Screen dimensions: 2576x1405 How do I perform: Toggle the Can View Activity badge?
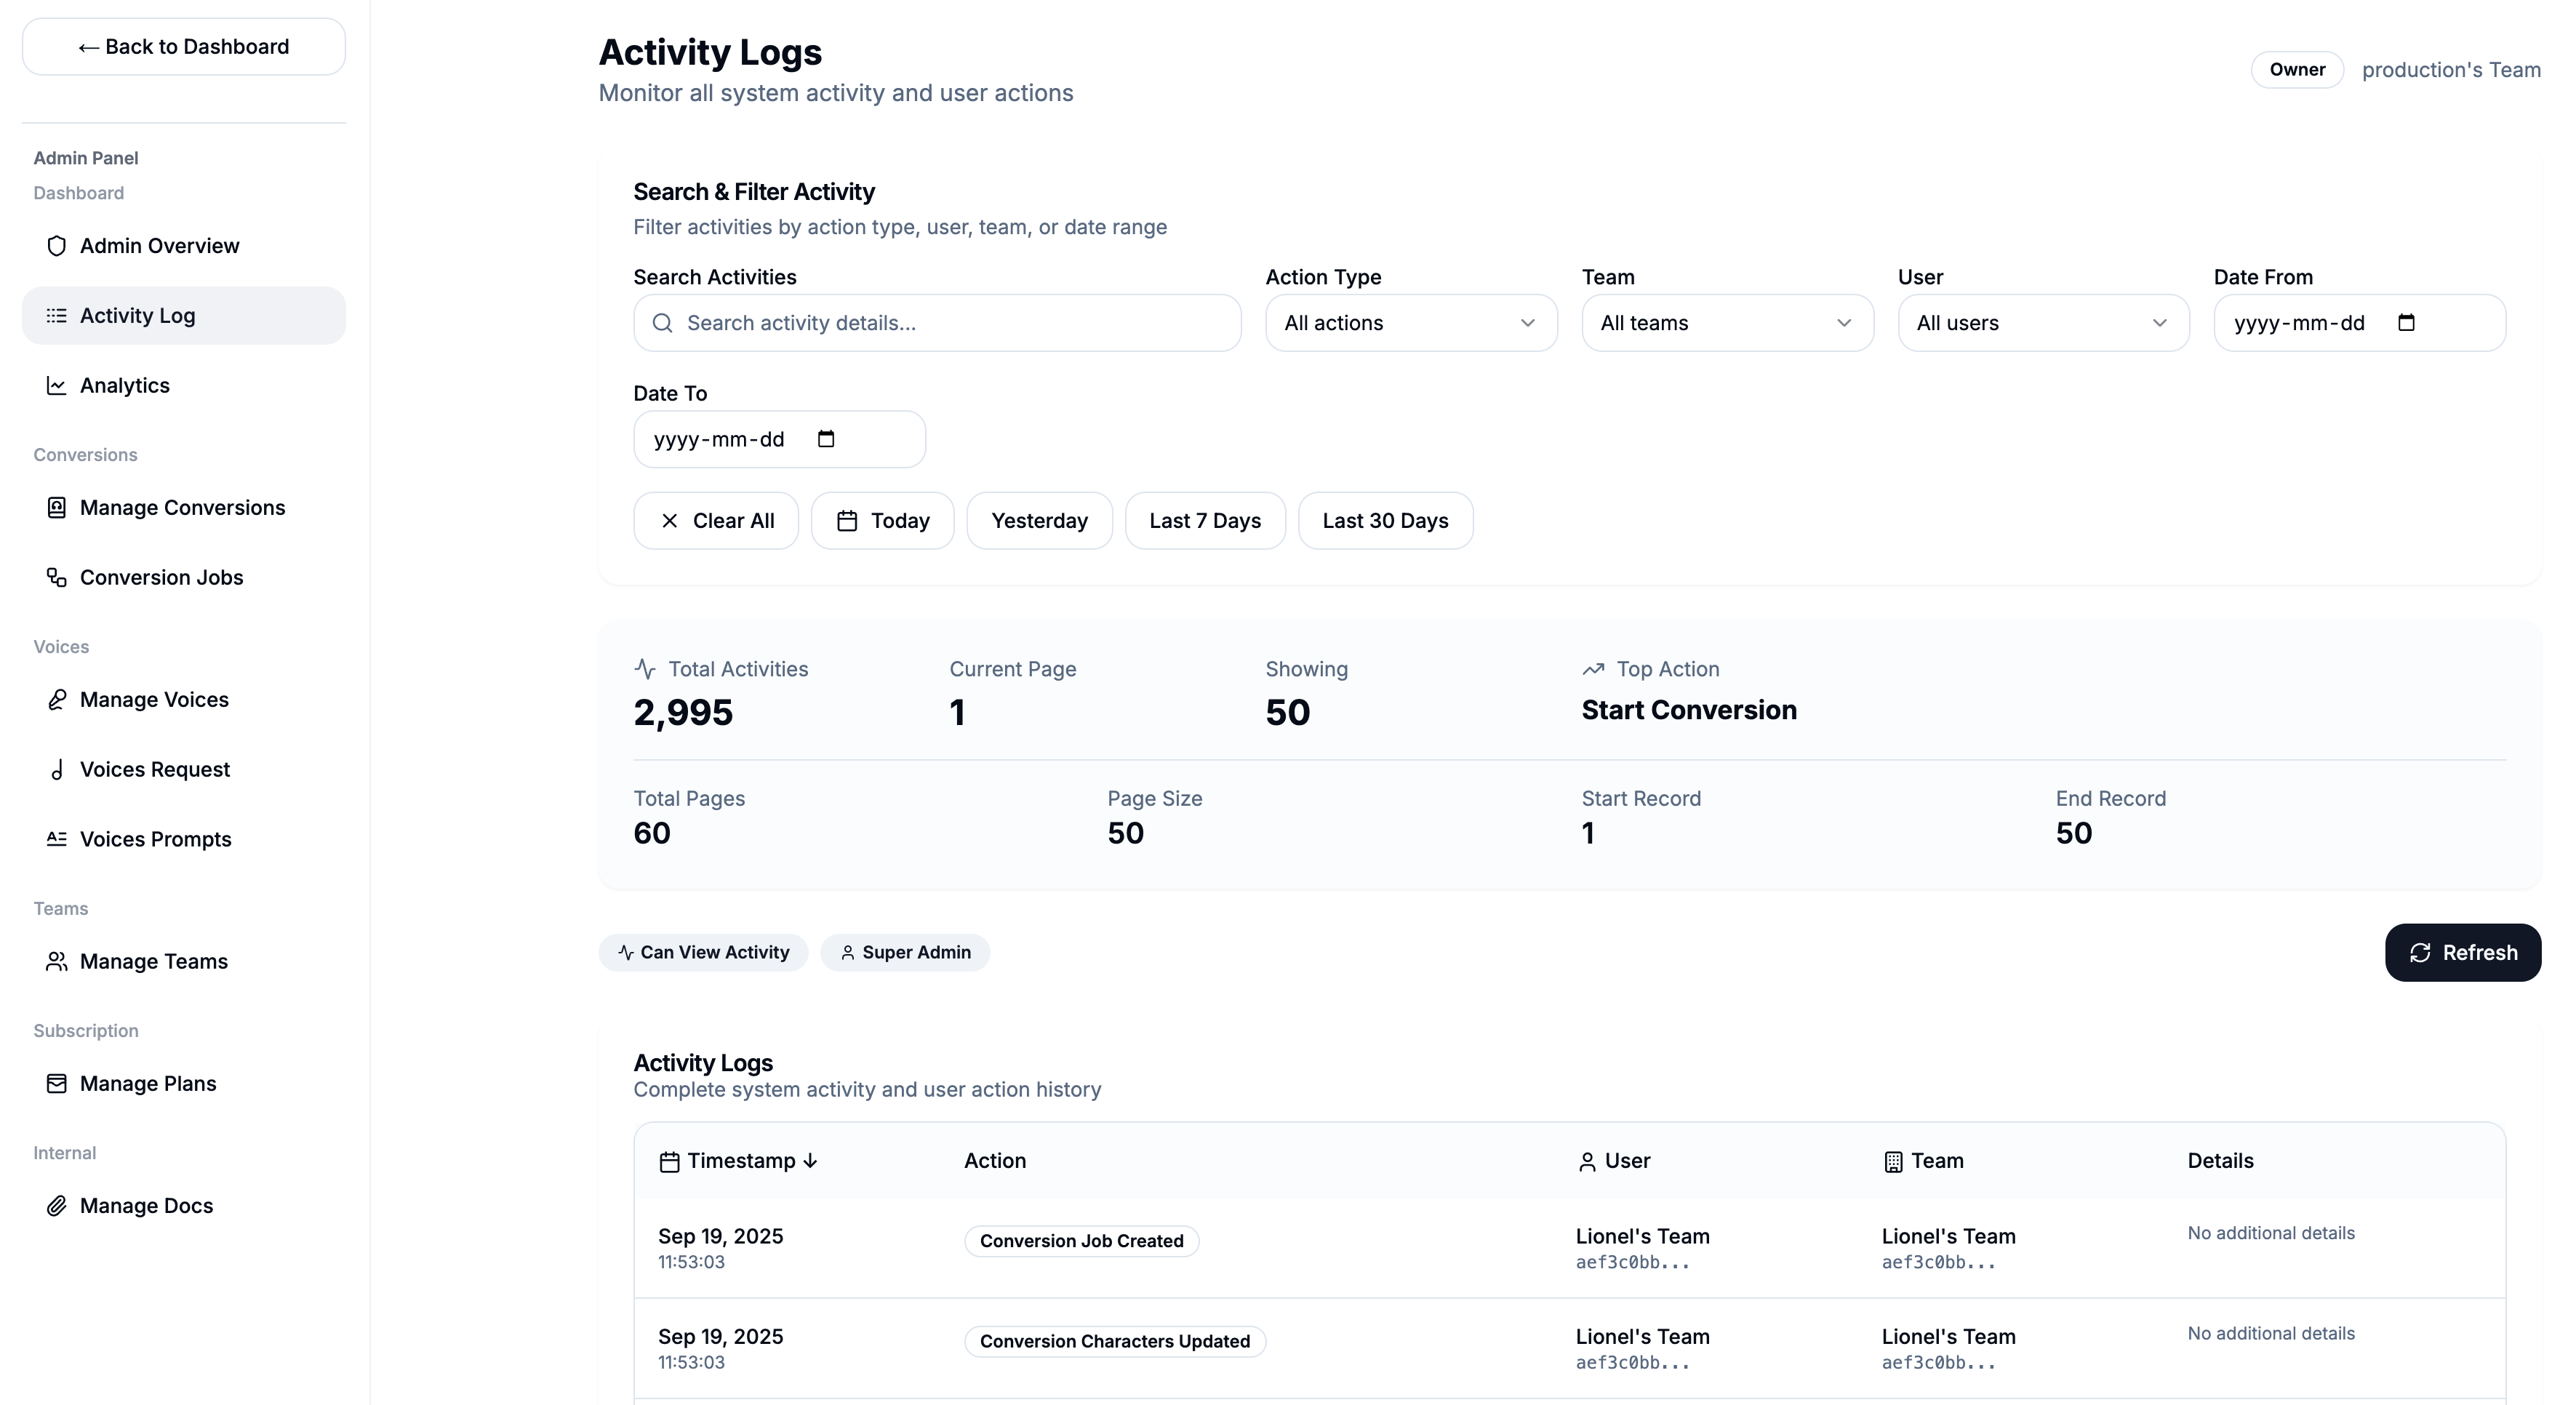(703, 953)
